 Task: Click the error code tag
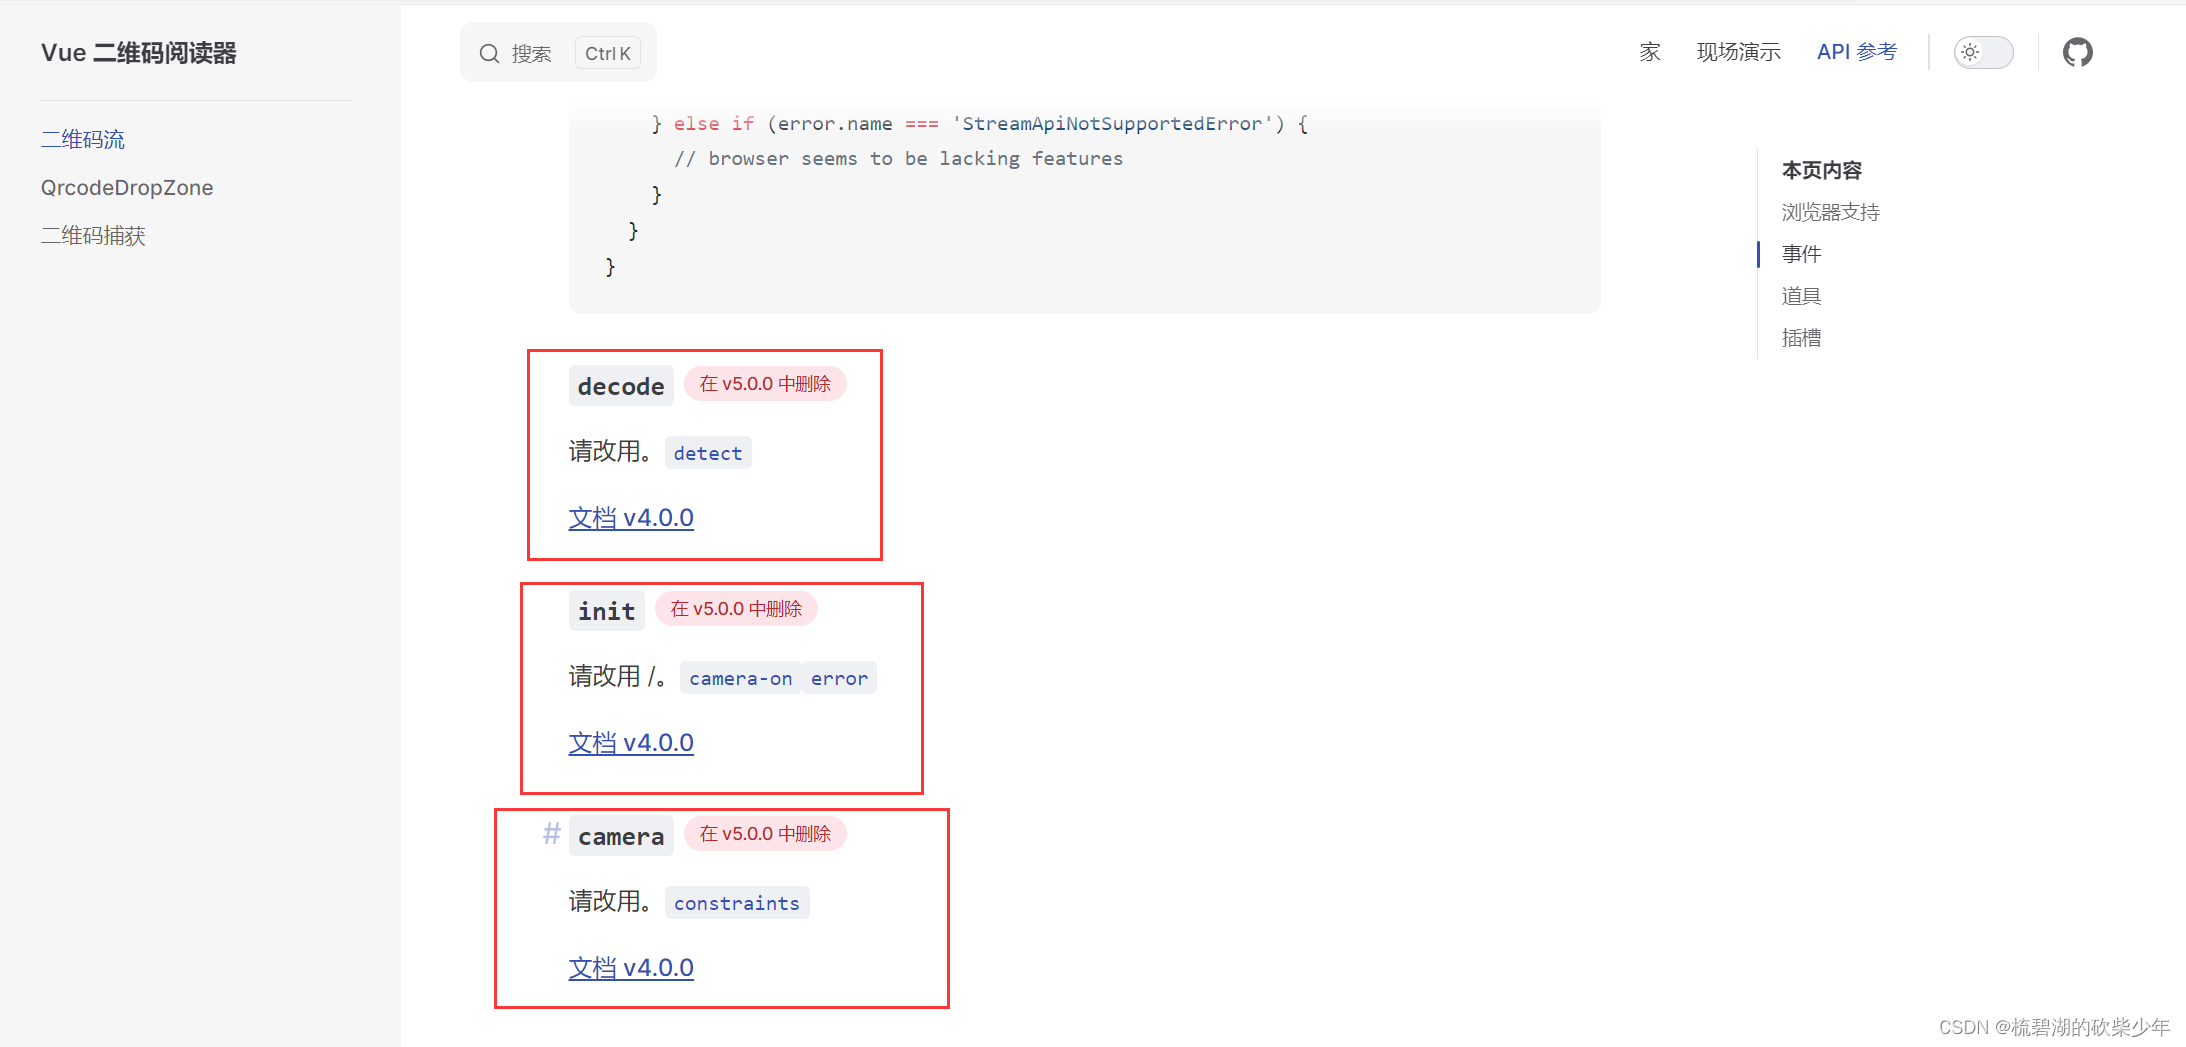839,678
